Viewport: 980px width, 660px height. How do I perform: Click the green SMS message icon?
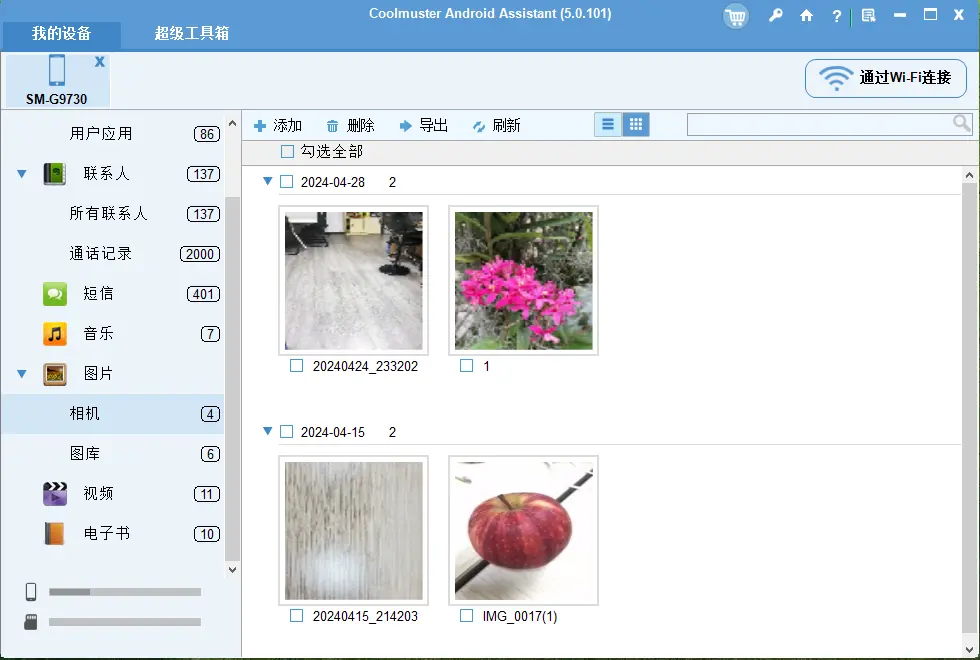[54, 294]
